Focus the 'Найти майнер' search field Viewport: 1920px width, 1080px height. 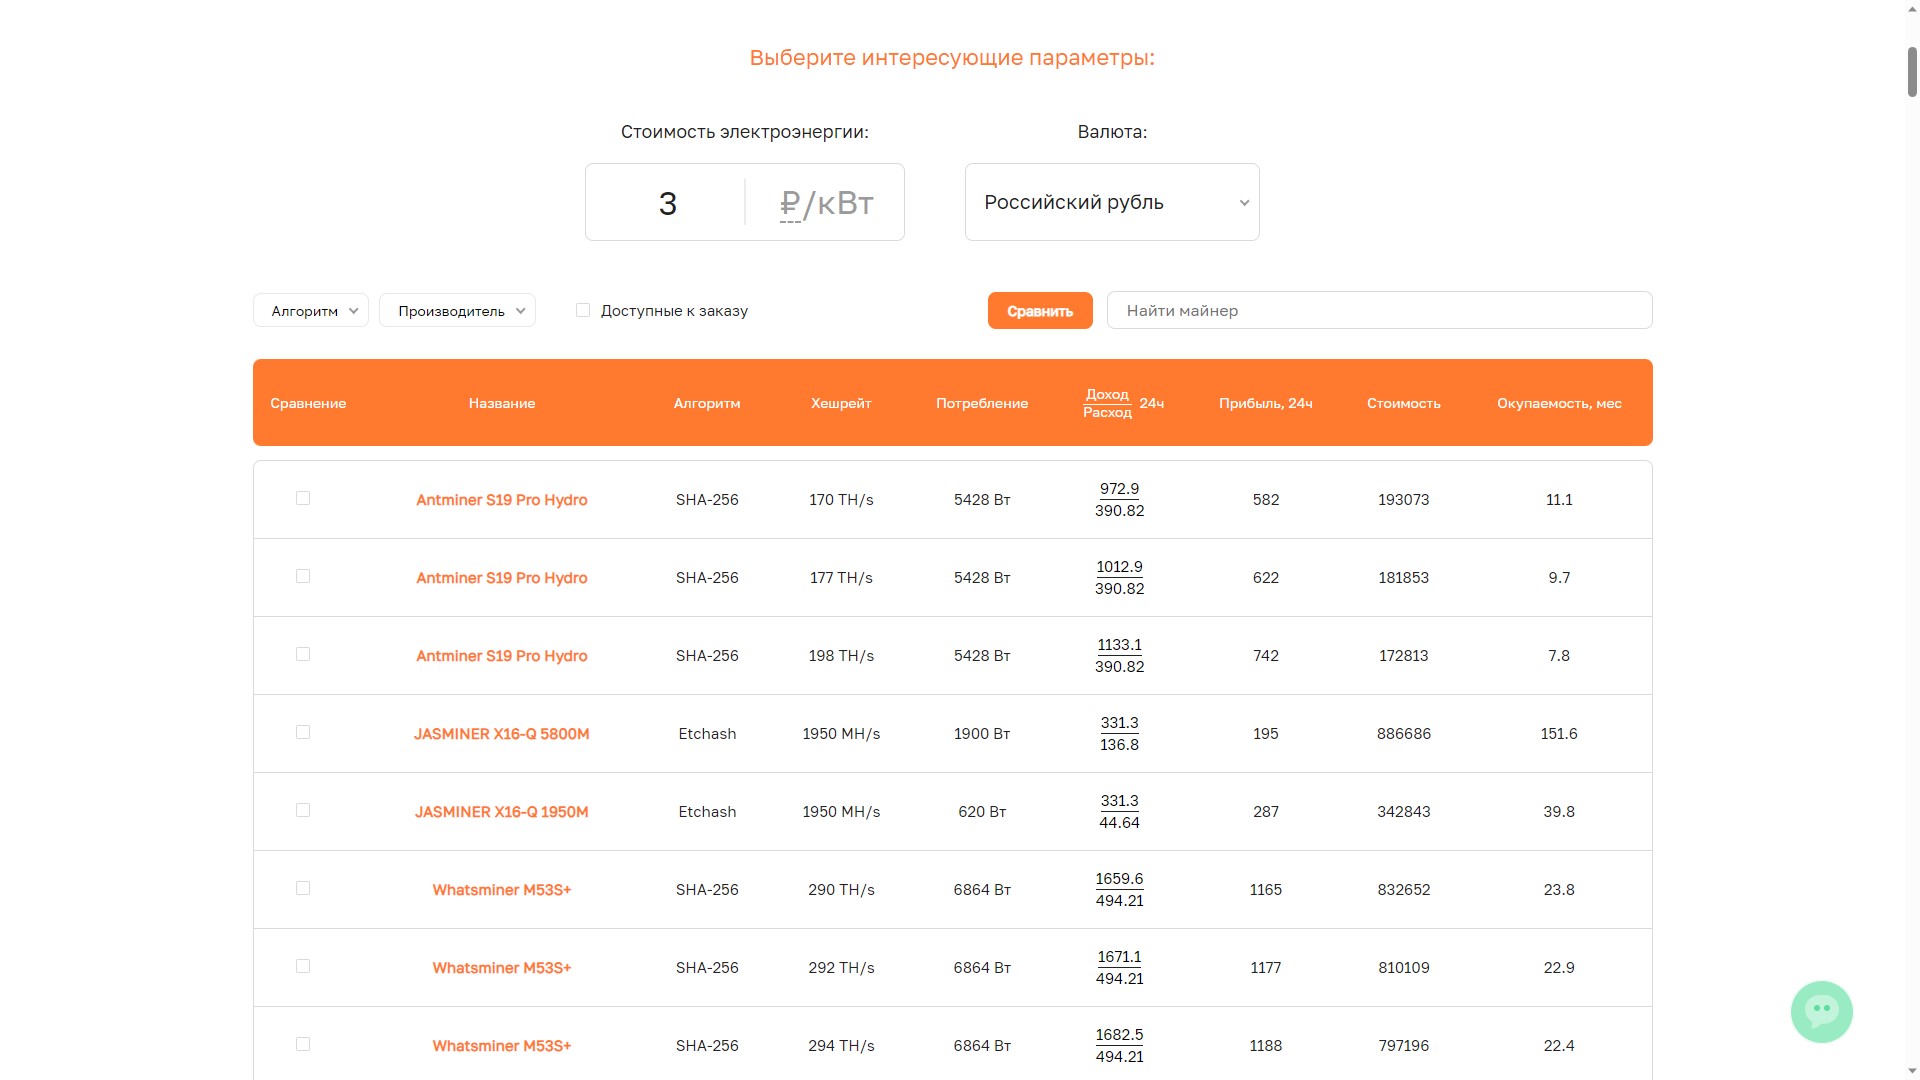(1379, 310)
